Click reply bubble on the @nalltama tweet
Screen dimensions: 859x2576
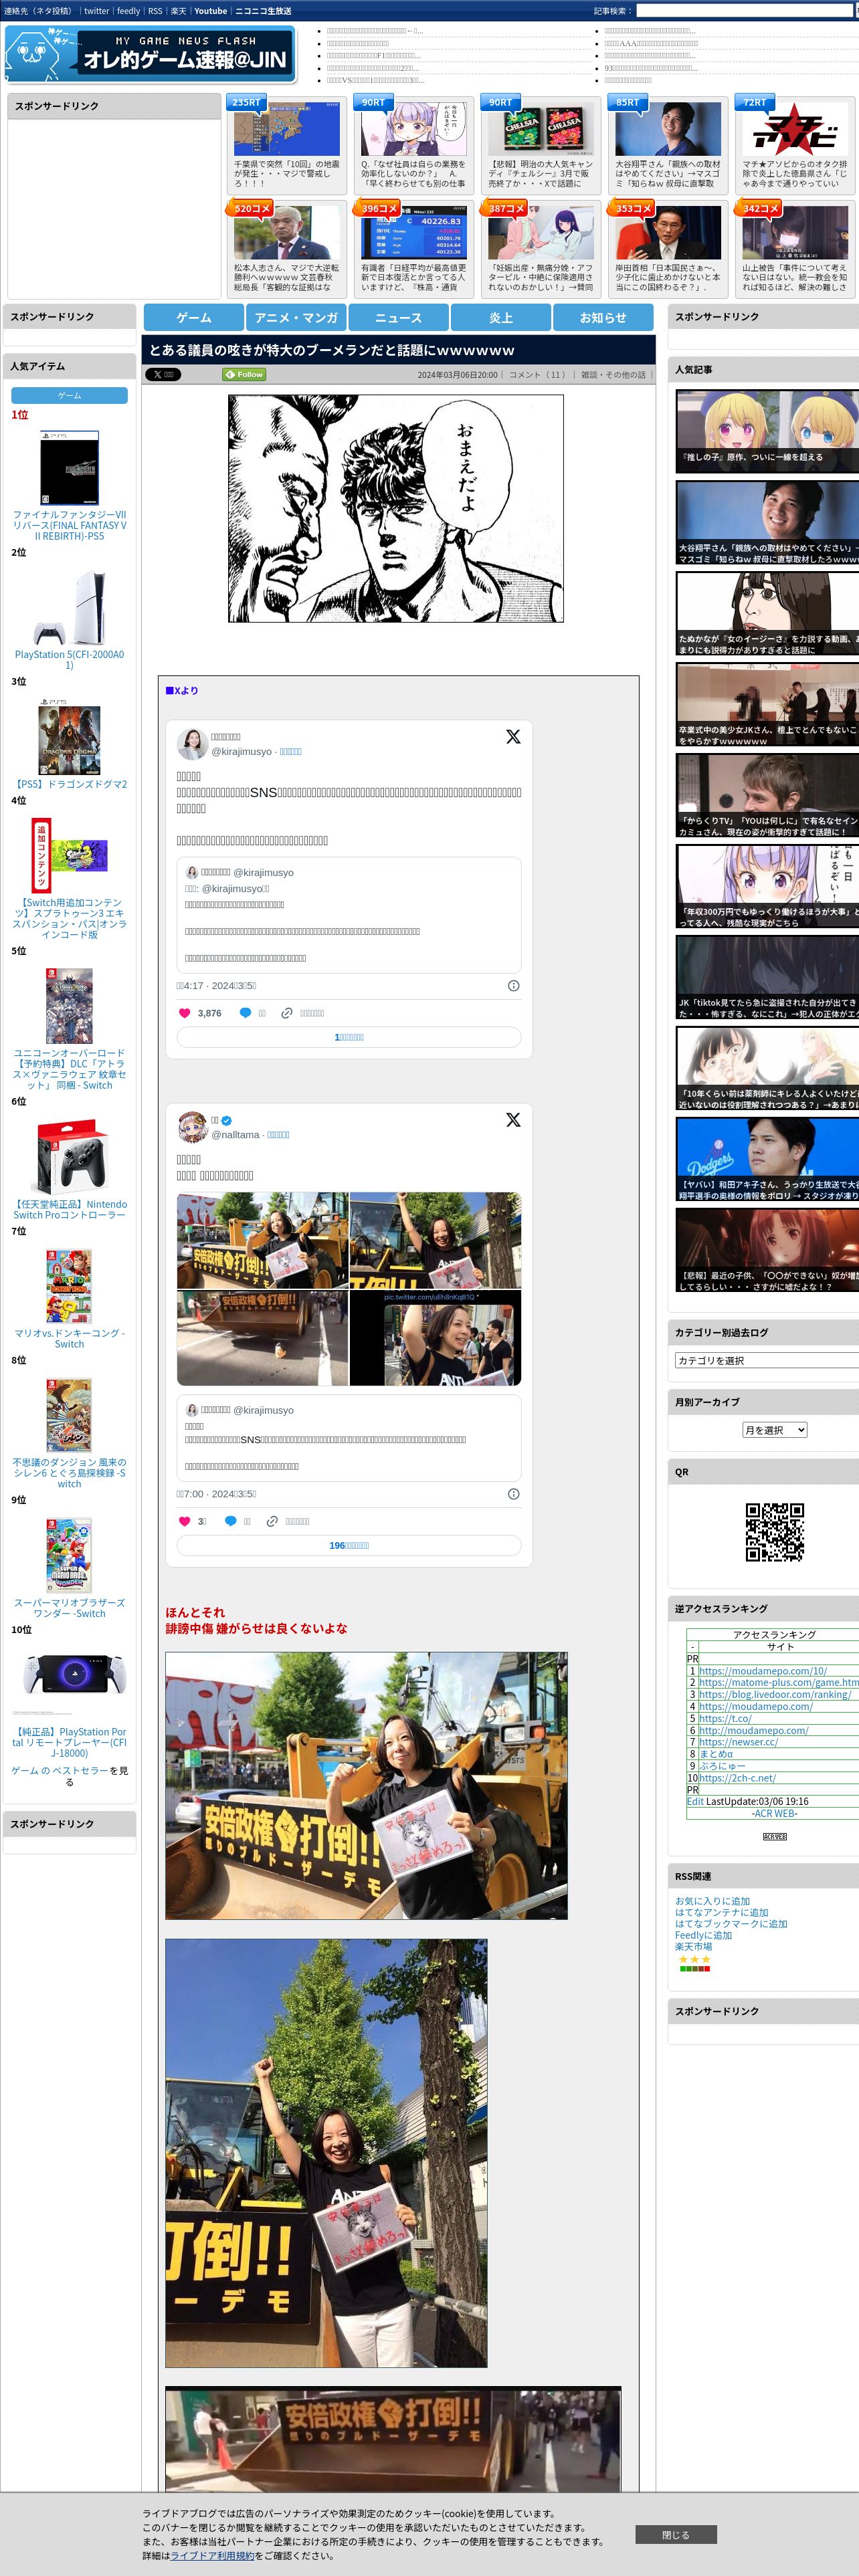coord(230,1521)
